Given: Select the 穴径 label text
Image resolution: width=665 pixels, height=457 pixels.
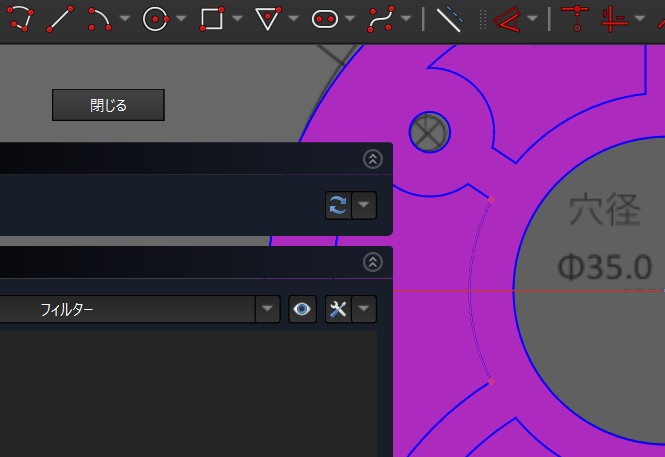Looking at the screenshot, I should (604, 209).
